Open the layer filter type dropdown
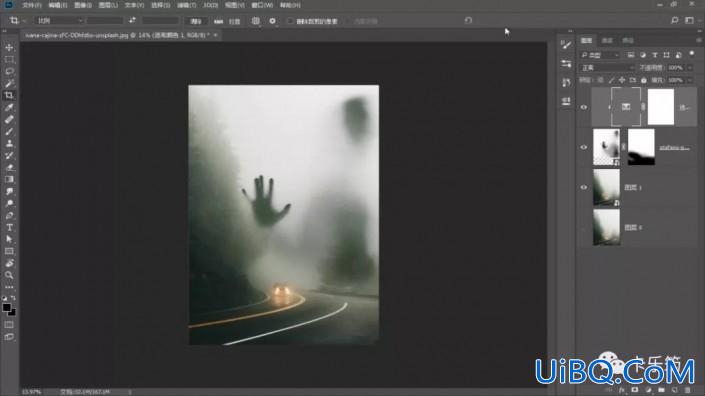Screen dimensions: 705x396 click(x=600, y=55)
